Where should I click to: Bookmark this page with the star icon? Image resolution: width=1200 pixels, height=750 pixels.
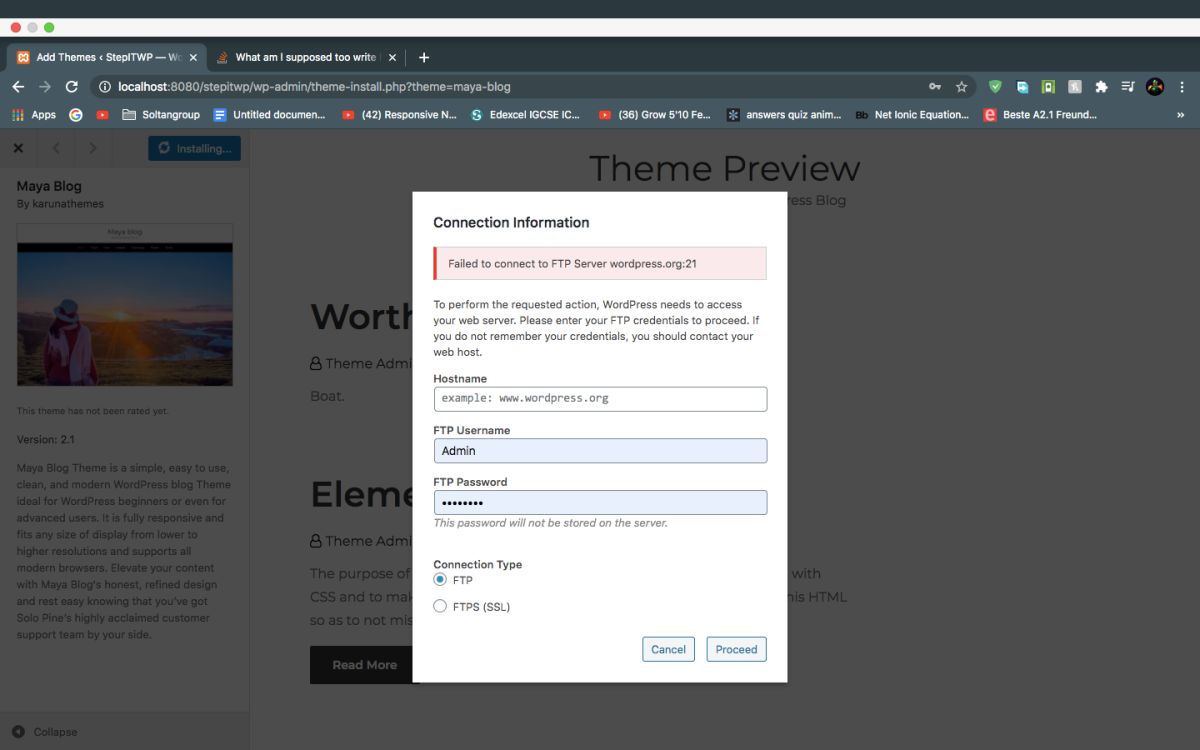(962, 87)
